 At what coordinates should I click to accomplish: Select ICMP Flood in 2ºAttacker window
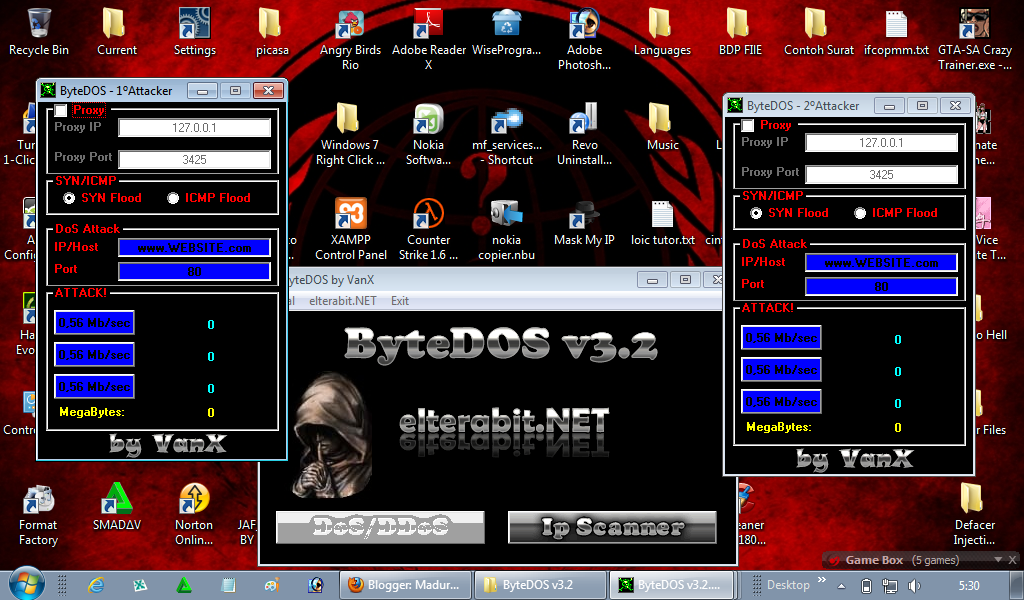point(860,213)
